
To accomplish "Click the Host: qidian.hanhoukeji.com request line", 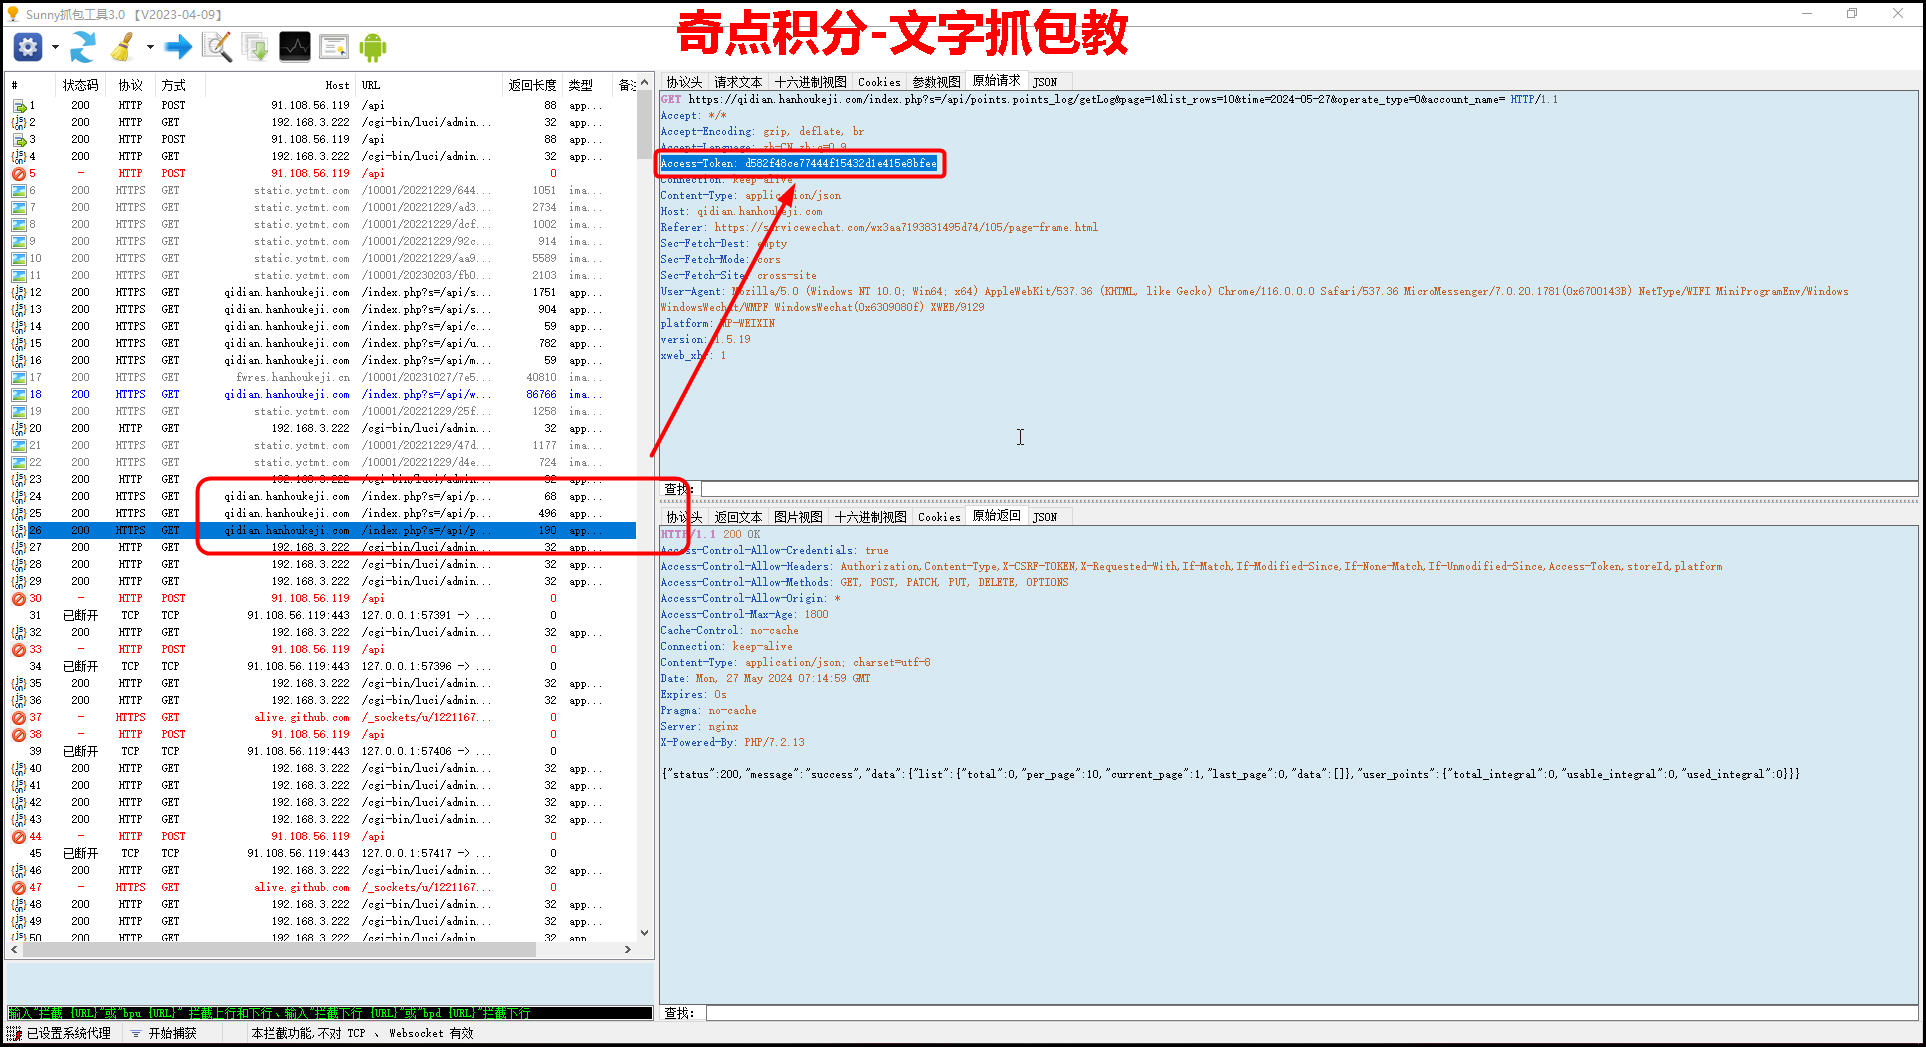I will tap(741, 212).
